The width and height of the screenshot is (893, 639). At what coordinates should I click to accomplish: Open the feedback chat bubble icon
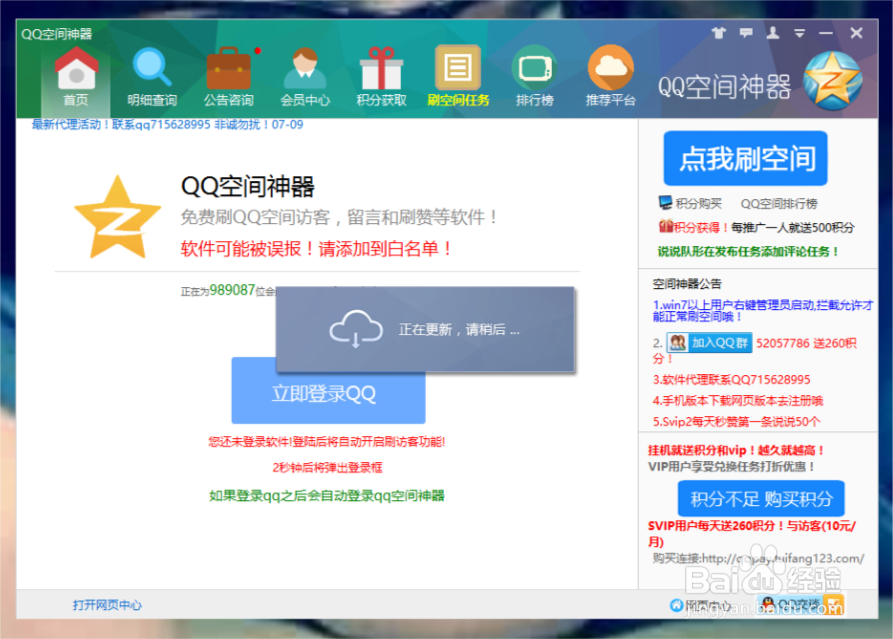tap(746, 32)
